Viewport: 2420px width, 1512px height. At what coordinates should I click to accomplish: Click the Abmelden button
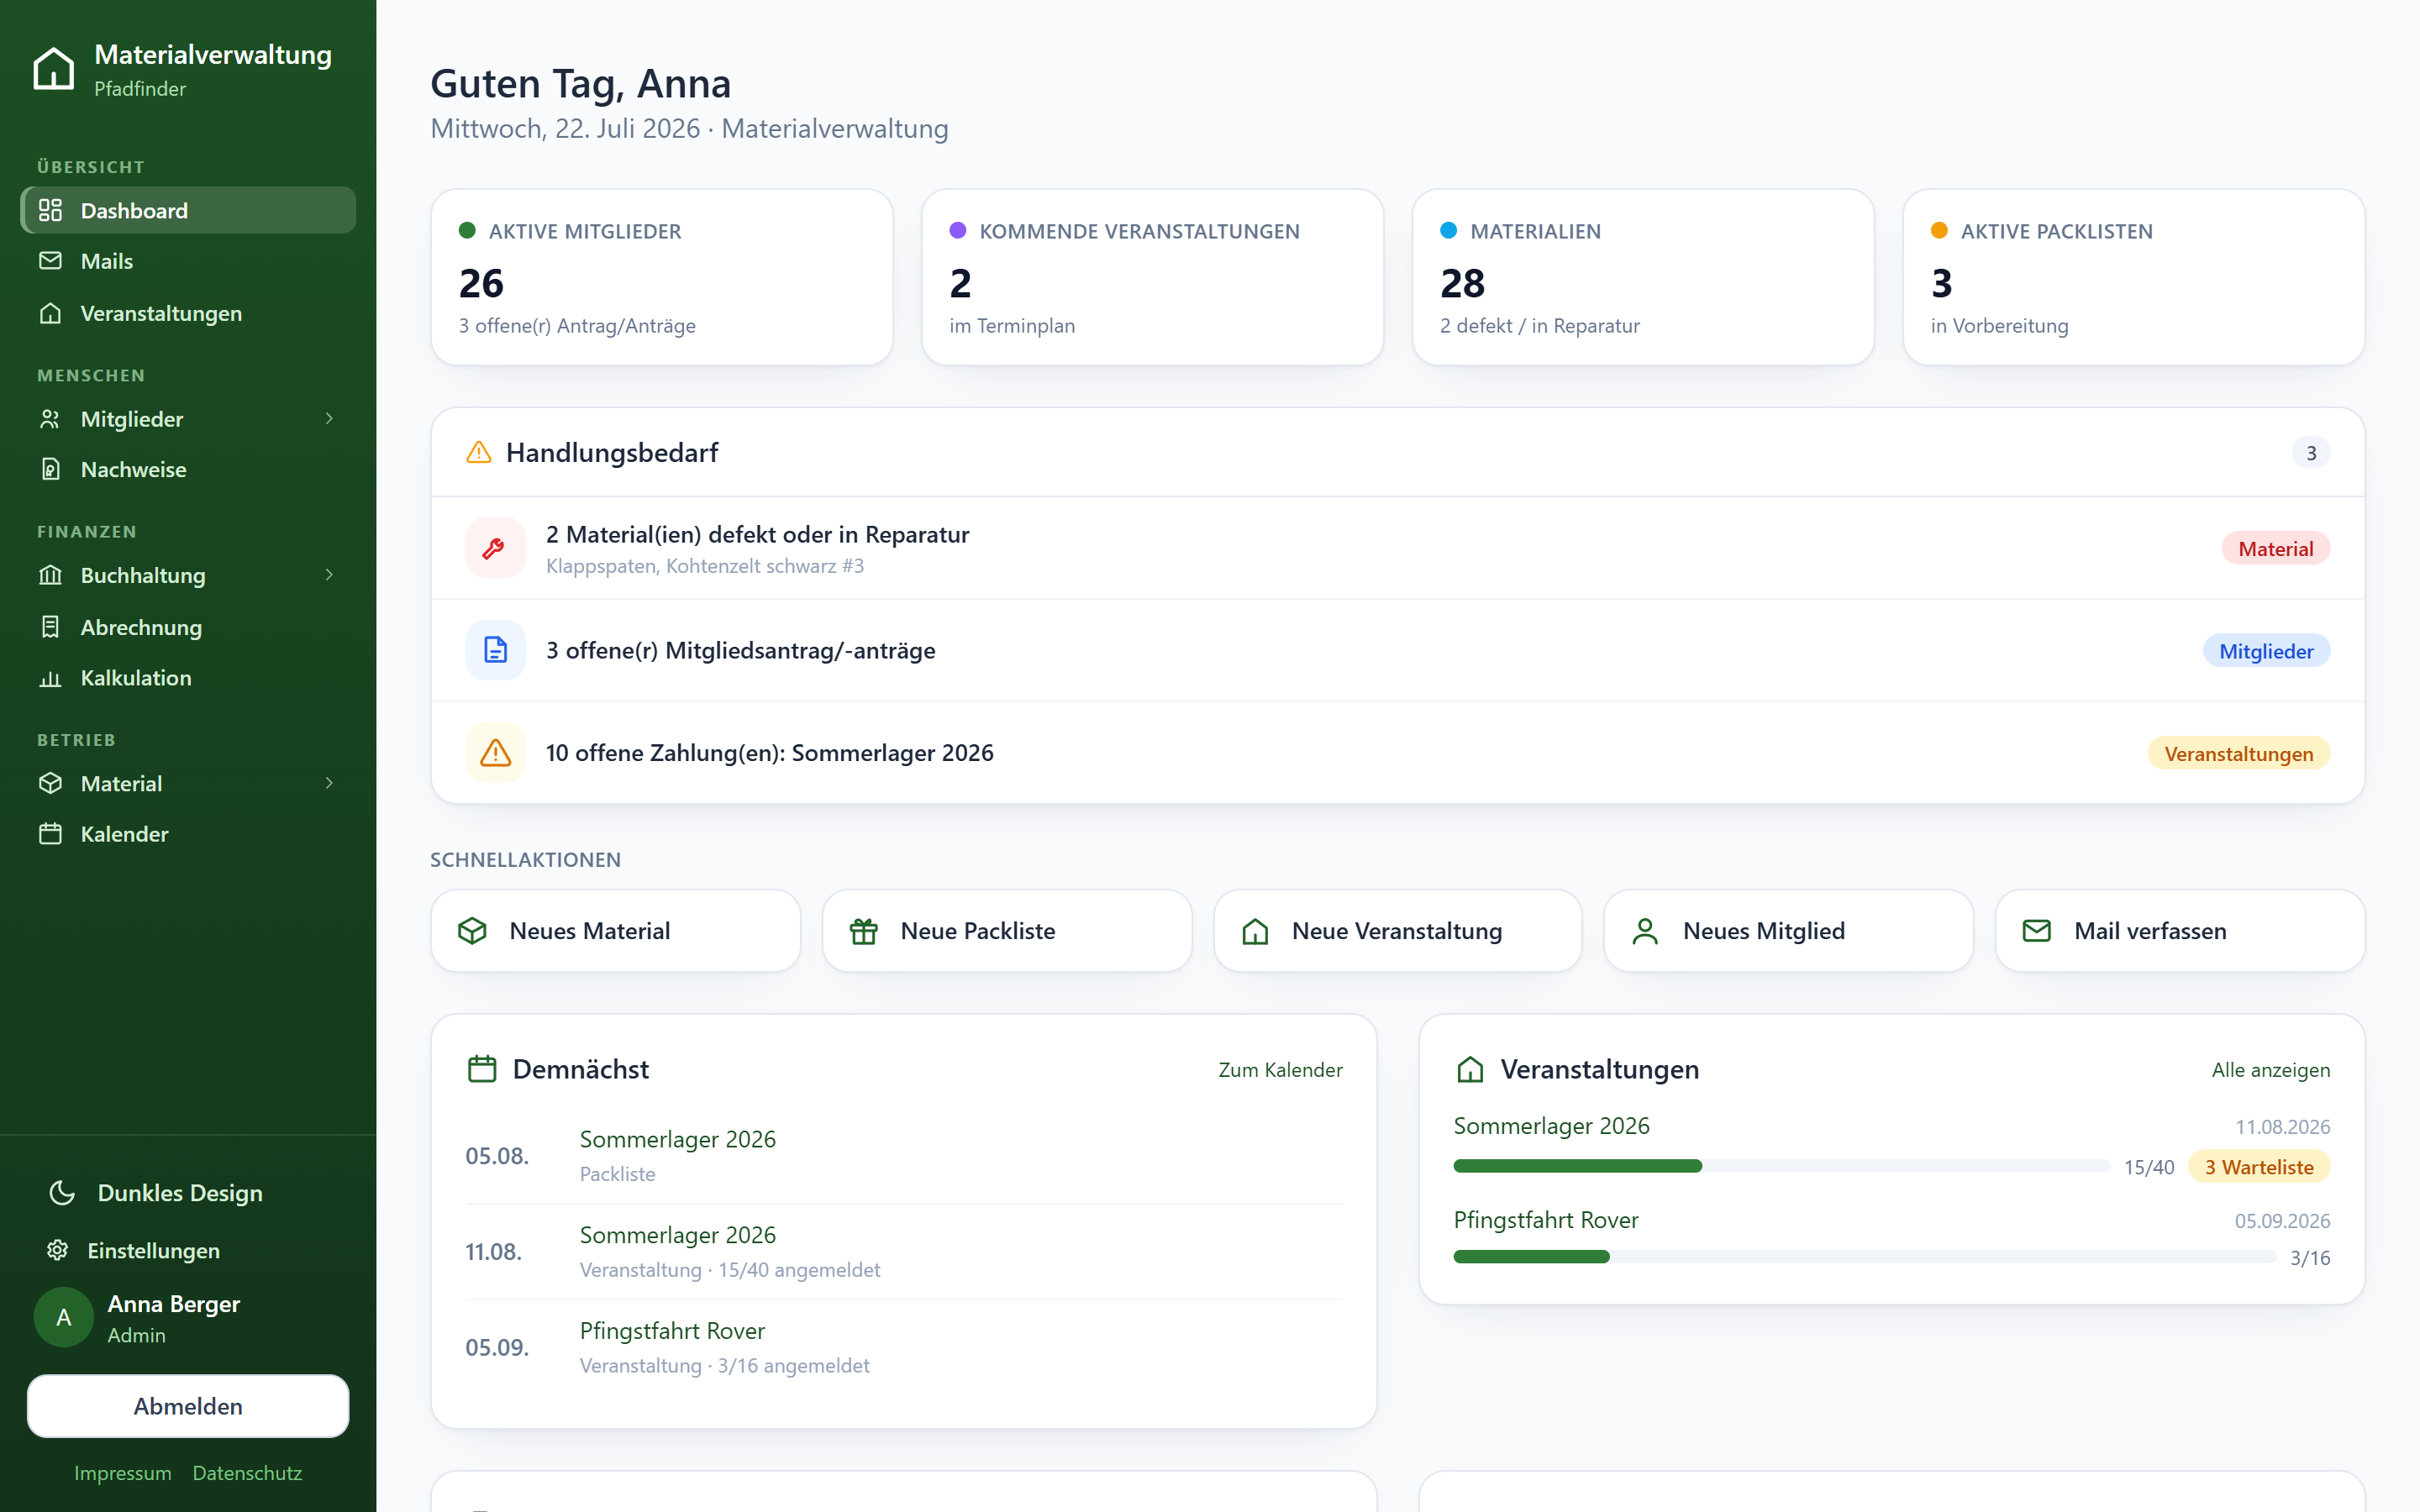tap(188, 1406)
